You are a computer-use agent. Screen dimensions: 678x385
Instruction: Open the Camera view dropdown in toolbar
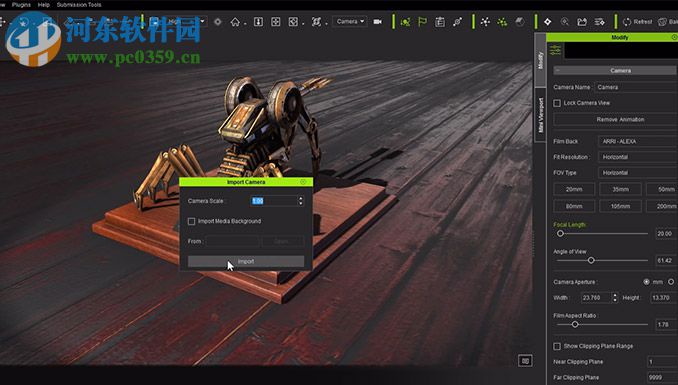[x=350, y=22]
